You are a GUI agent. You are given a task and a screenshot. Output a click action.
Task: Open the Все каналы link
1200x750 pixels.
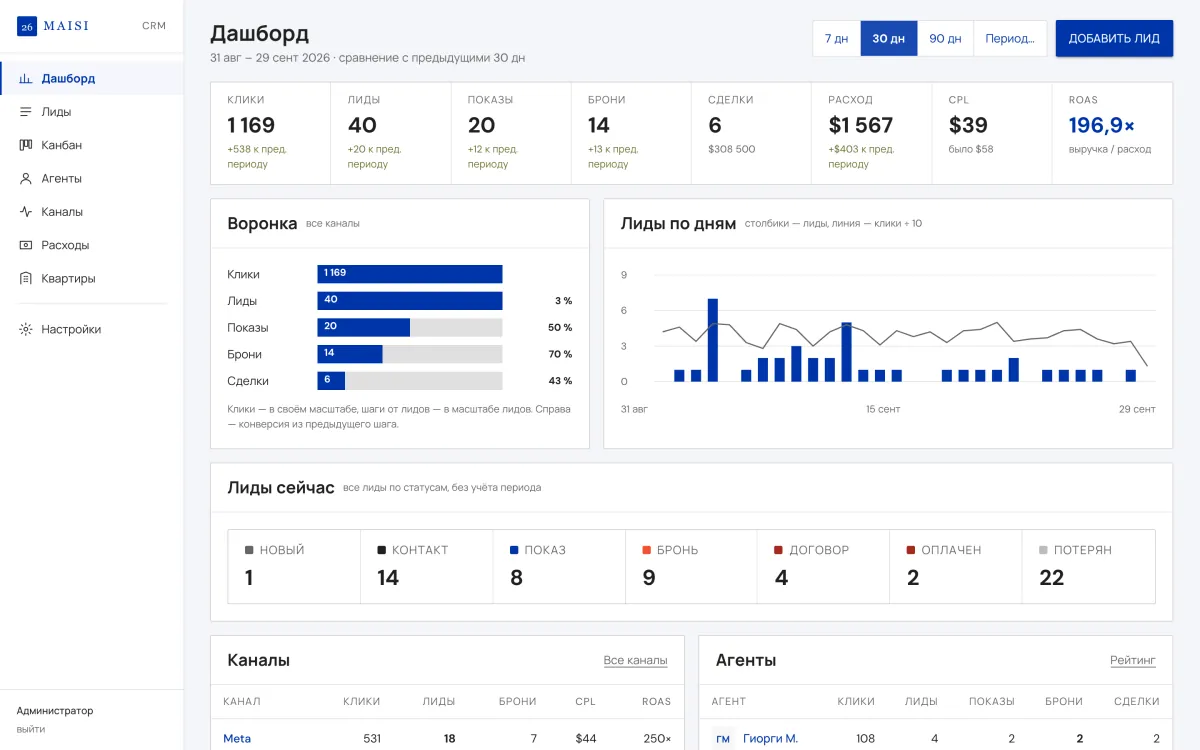[635, 661]
